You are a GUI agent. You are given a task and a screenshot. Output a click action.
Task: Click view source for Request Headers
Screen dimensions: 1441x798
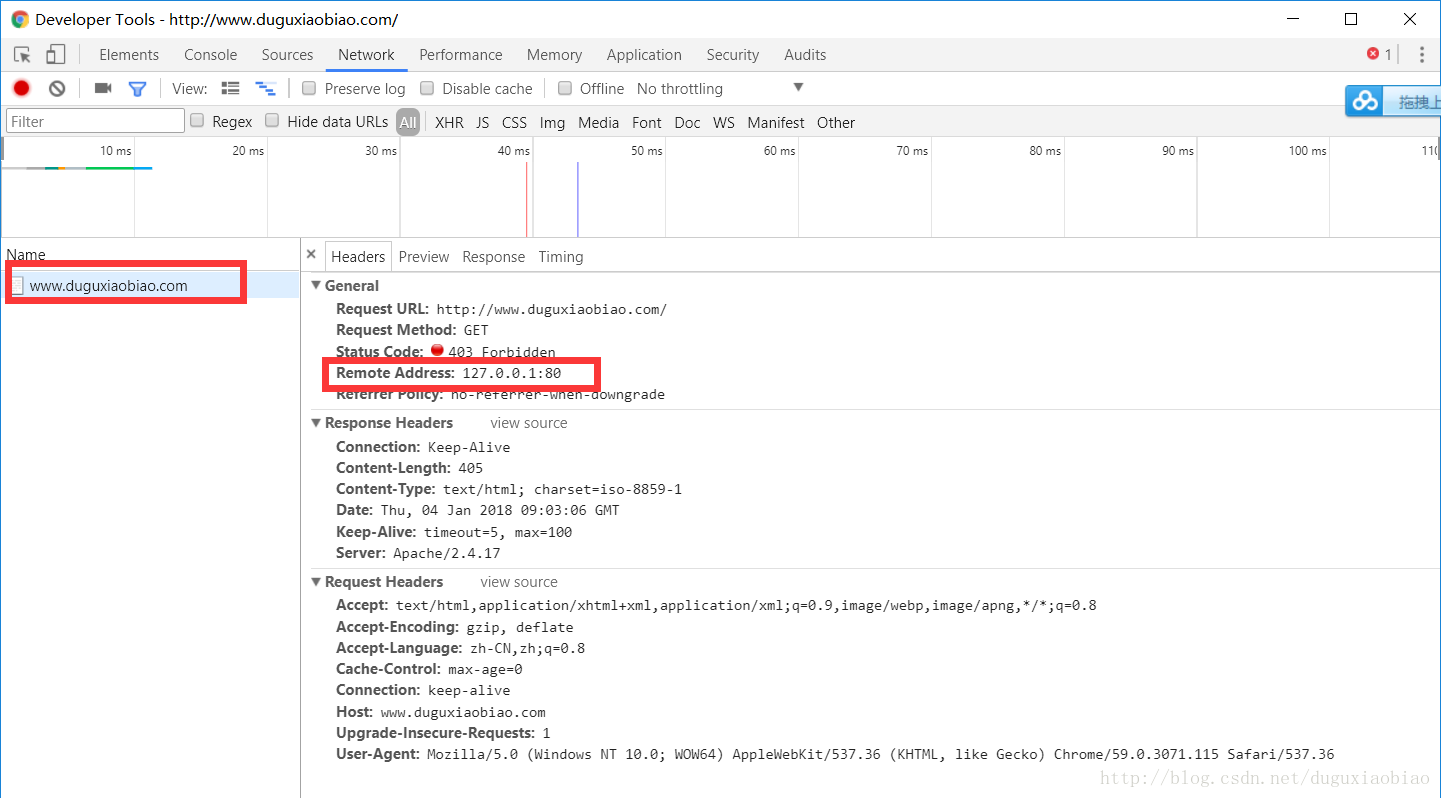pos(519,582)
